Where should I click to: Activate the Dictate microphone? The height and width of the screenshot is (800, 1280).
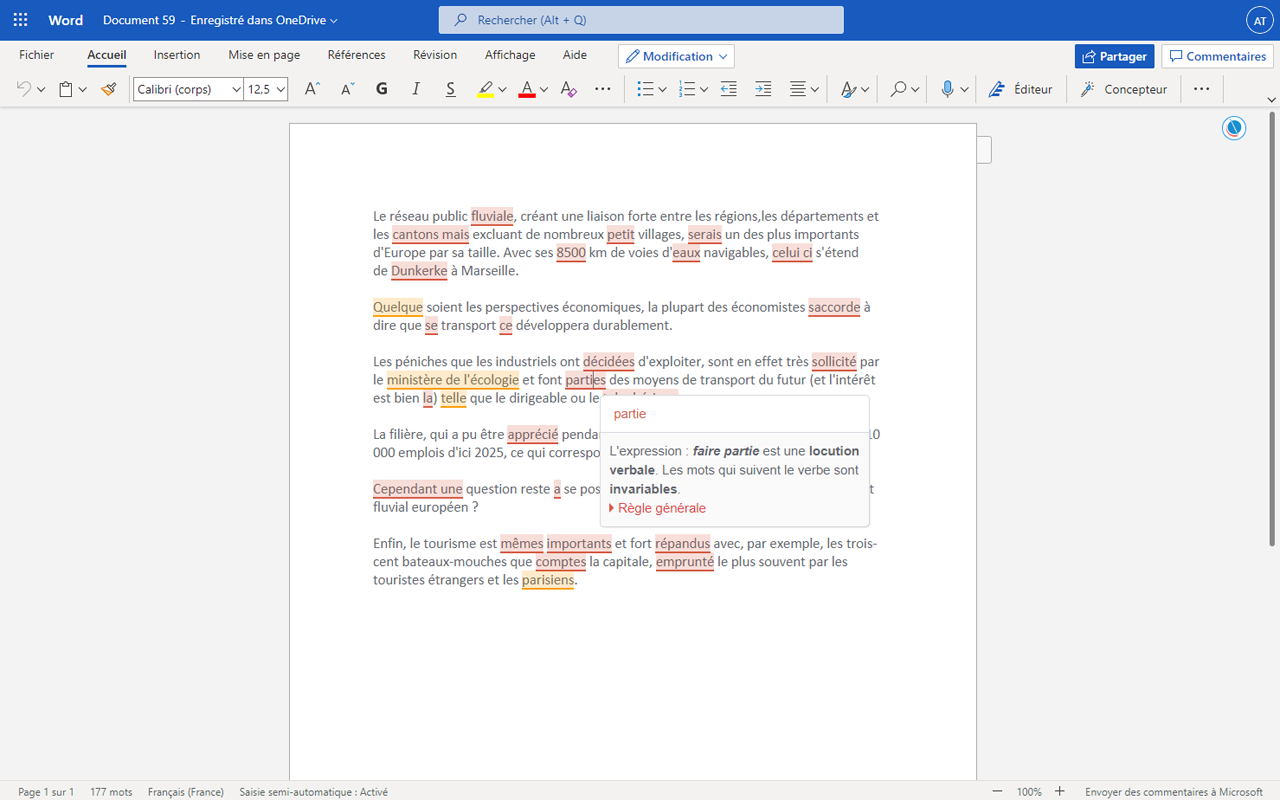point(946,88)
